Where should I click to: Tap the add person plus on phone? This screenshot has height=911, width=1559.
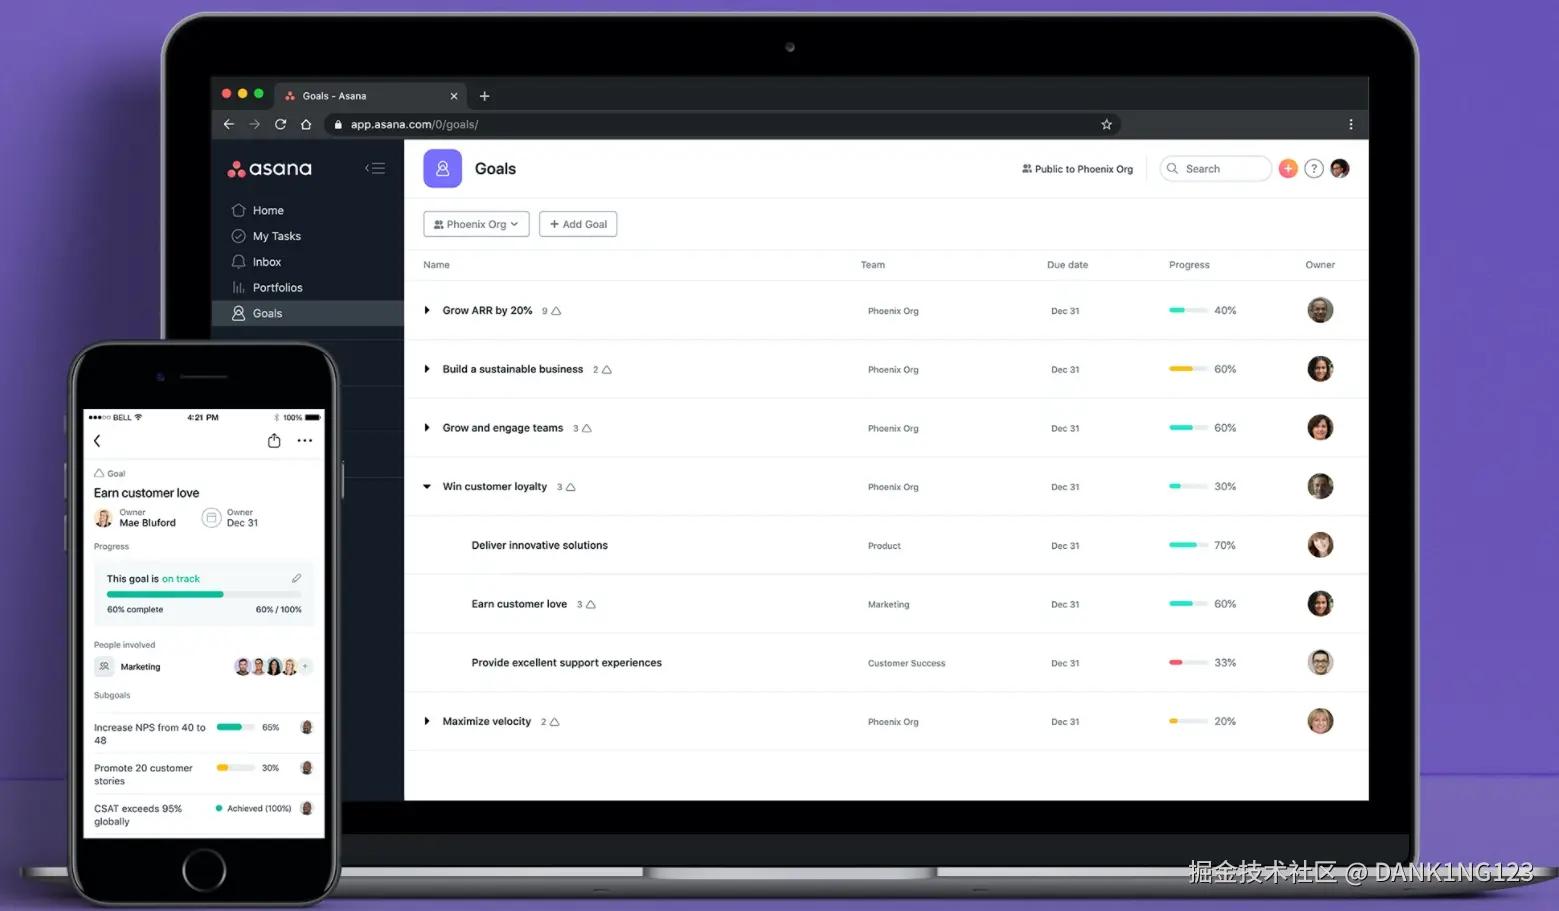[x=305, y=667]
